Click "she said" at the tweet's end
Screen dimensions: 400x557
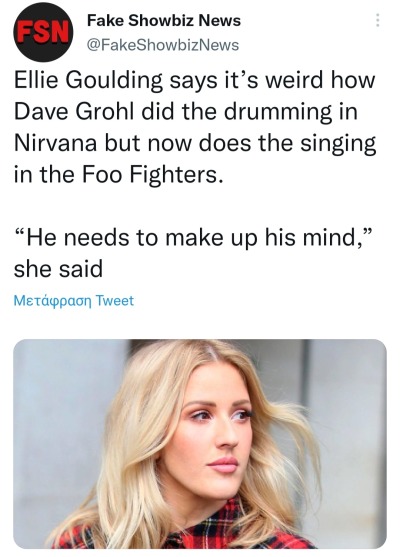coord(58,269)
